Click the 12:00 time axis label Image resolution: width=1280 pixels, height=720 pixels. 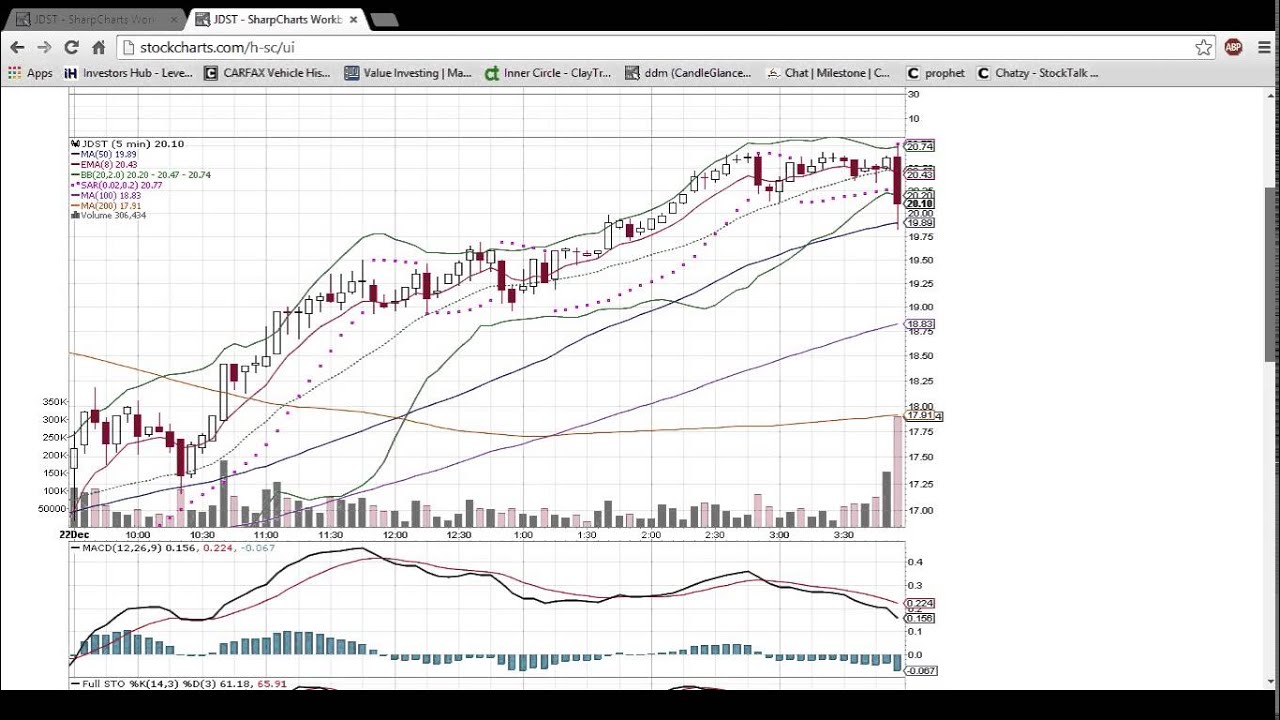395,535
